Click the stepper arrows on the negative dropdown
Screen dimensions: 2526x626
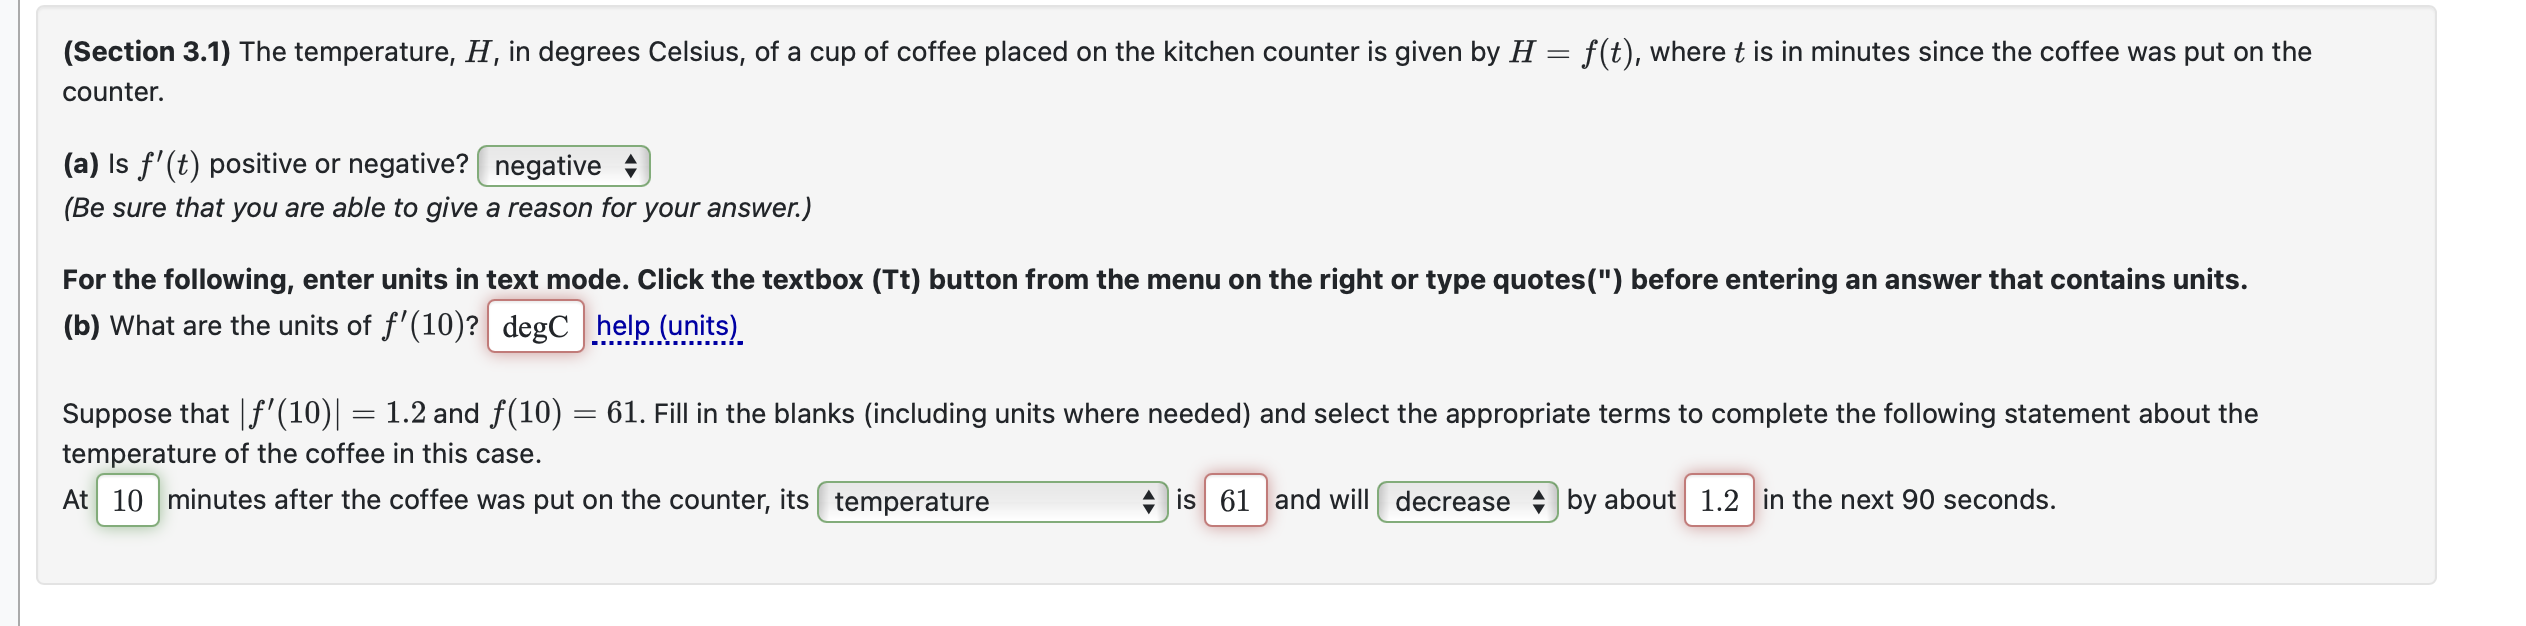(x=630, y=166)
